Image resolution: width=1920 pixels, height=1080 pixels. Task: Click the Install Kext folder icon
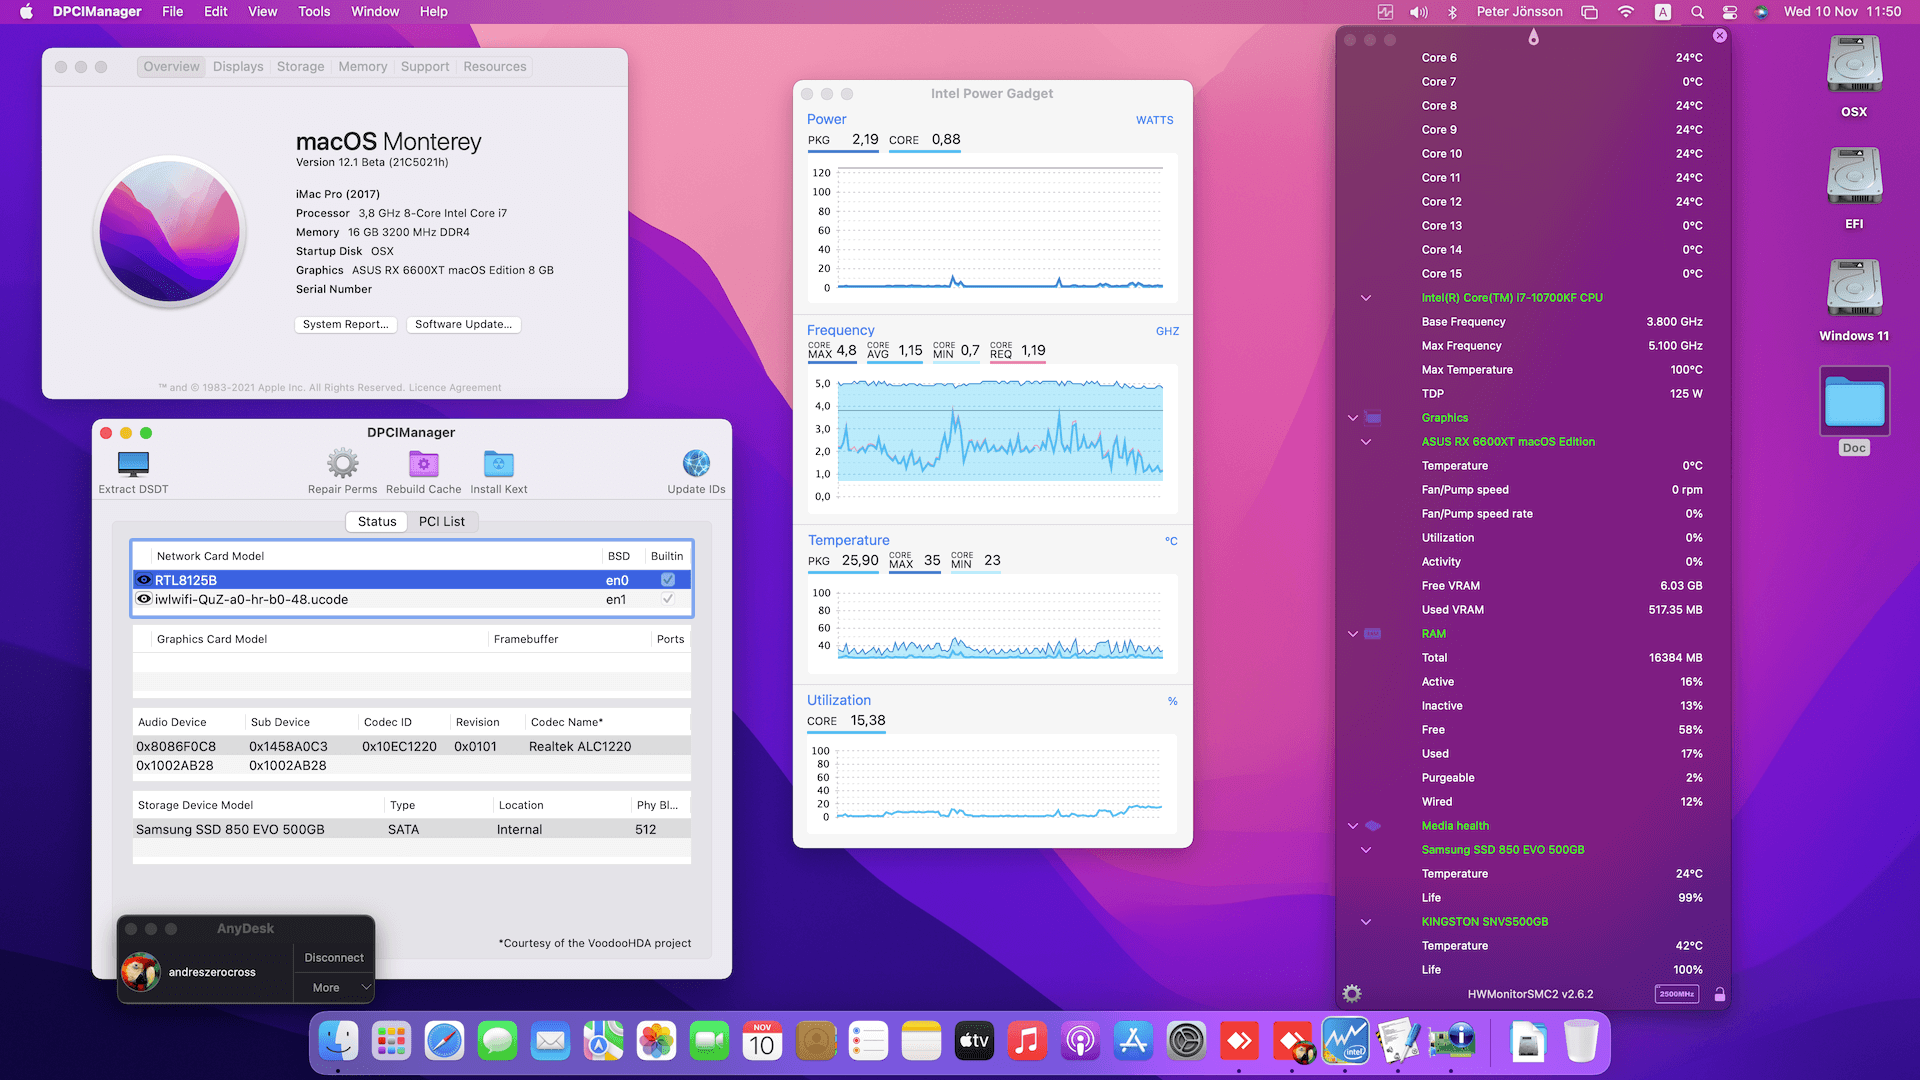[x=498, y=464]
